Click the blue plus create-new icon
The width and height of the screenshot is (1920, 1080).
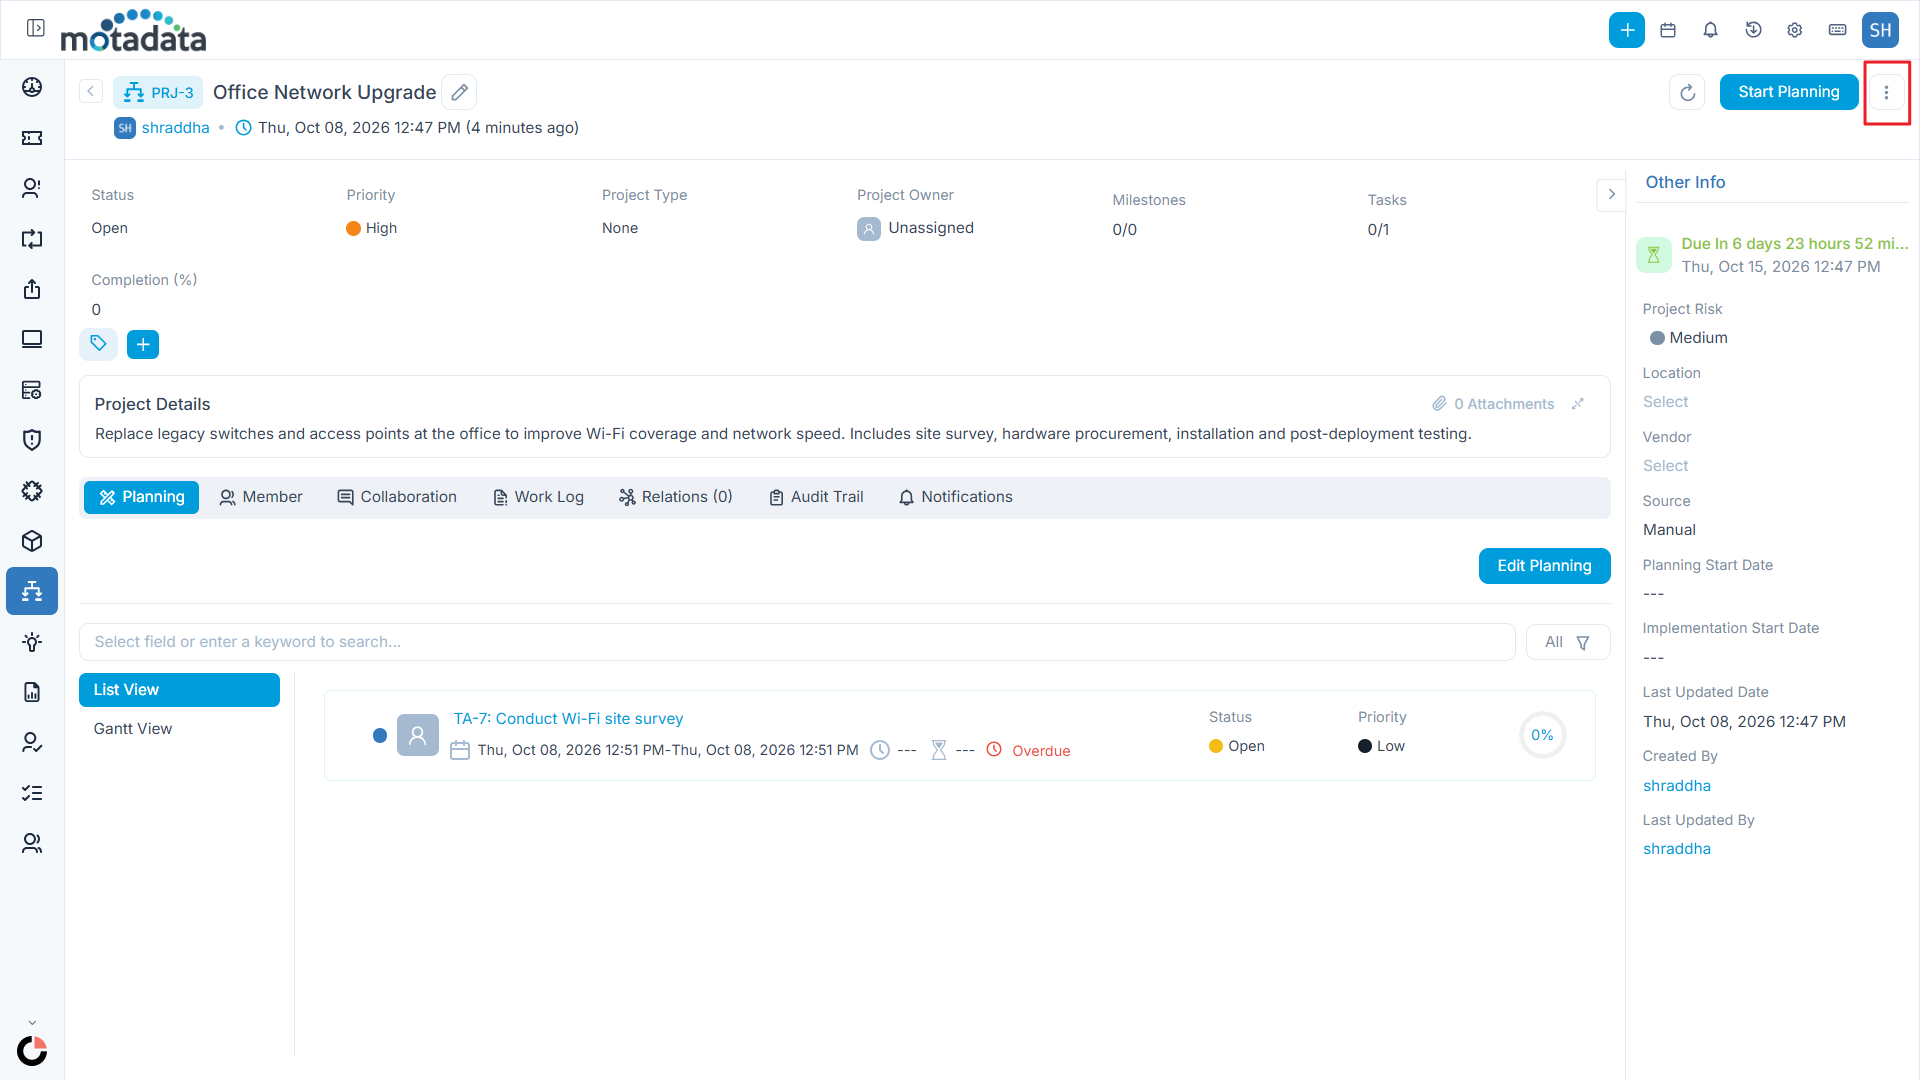(1627, 30)
